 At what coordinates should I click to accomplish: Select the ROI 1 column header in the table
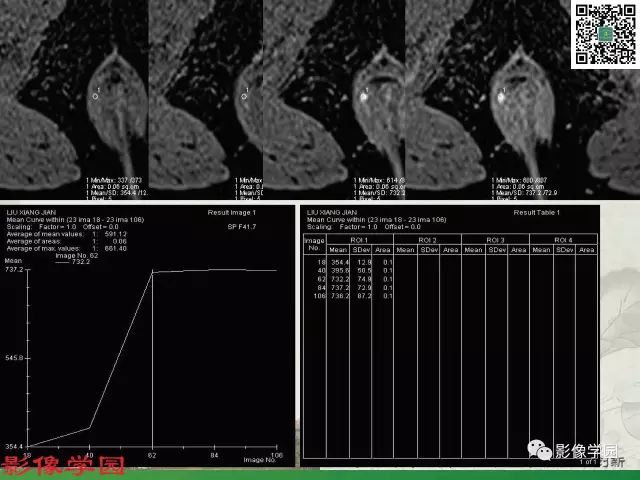pos(359,240)
